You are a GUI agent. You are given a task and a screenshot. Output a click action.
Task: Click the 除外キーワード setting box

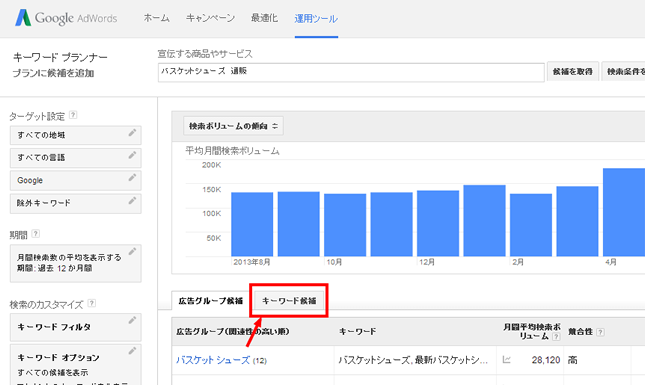[x=76, y=204]
